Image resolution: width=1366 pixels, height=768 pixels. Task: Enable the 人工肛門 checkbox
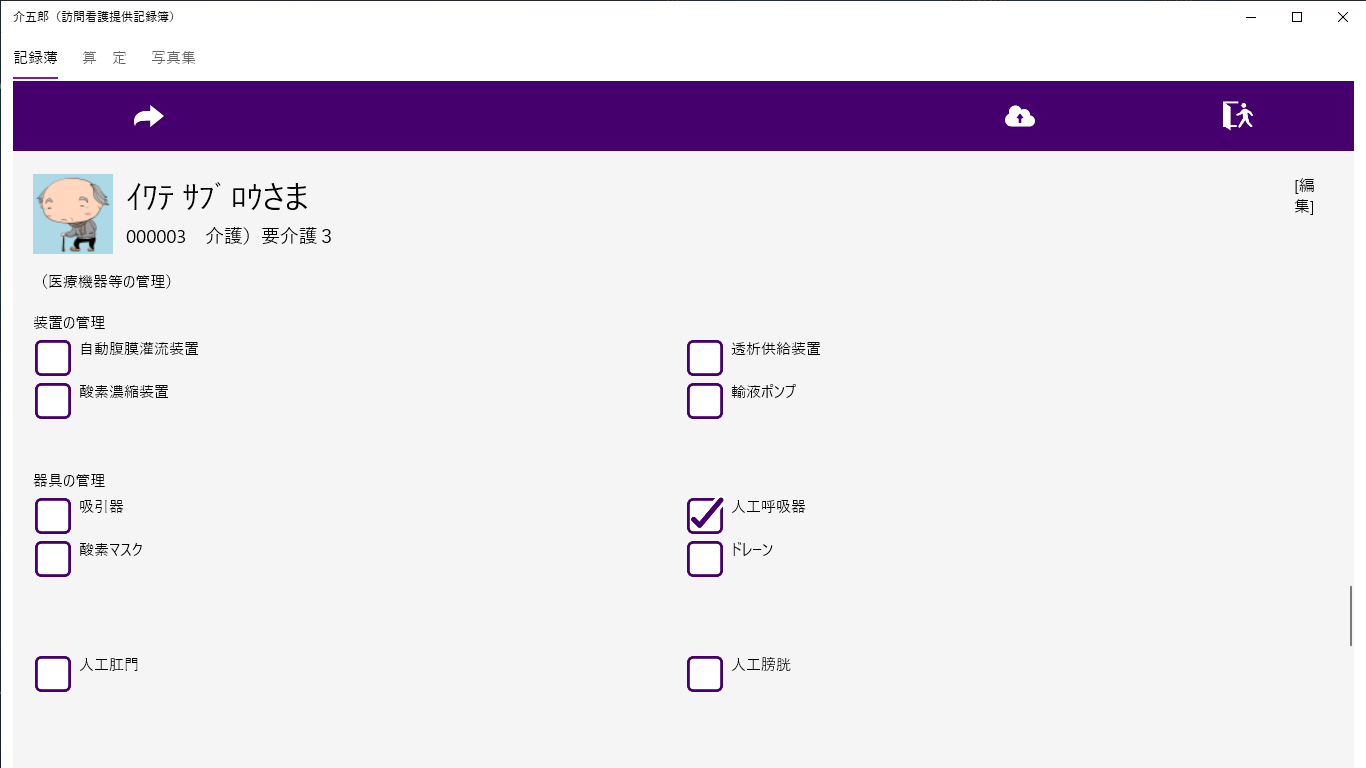point(53,674)
